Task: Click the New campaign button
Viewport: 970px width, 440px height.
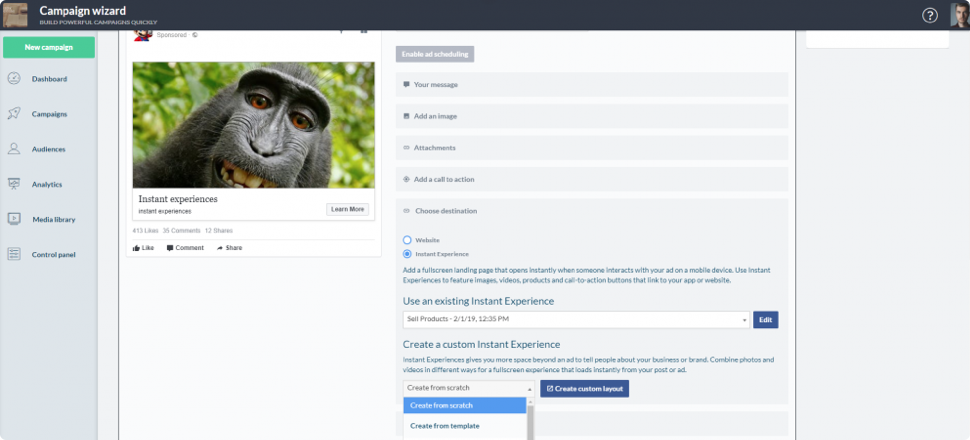Action: coord(49,47)
